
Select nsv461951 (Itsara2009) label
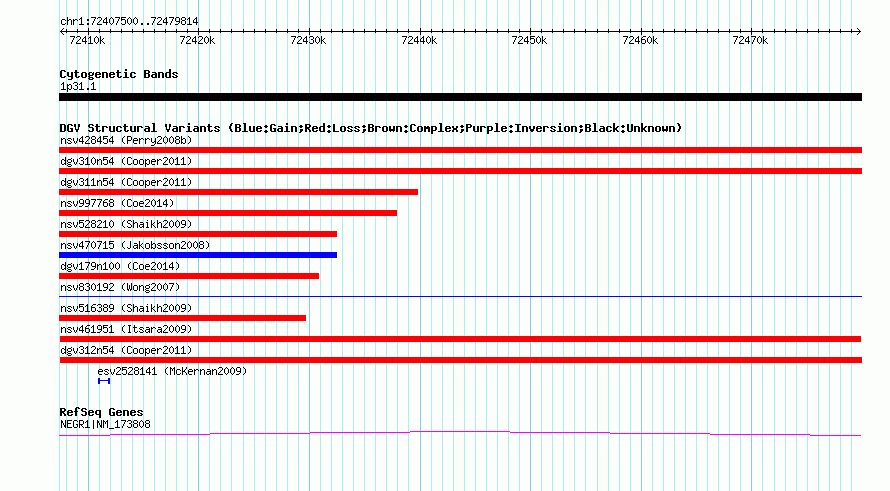(126, 329)
